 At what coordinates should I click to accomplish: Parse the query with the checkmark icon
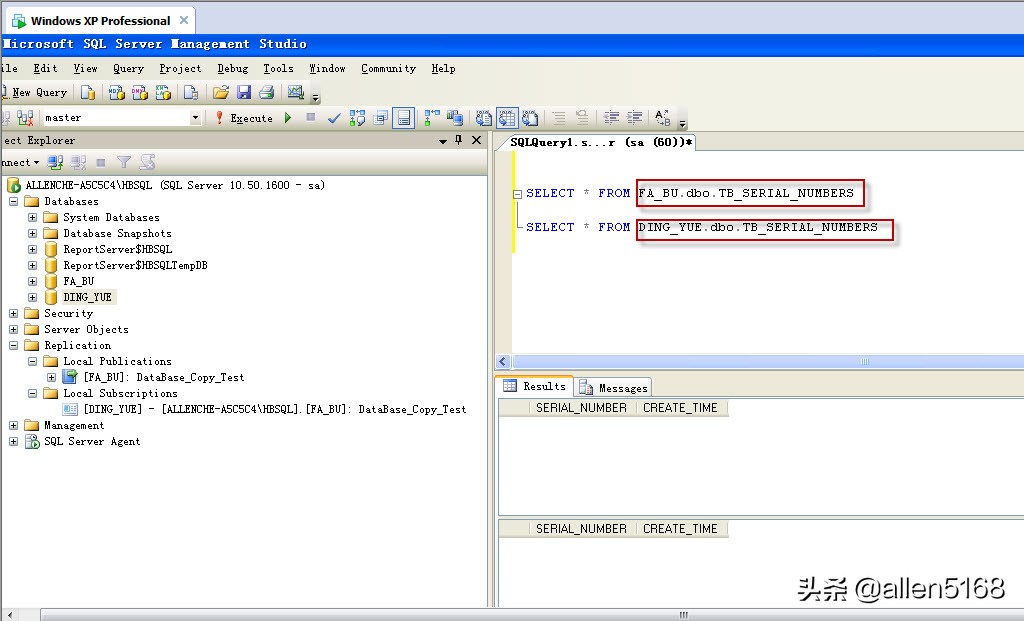pos(334,117)
